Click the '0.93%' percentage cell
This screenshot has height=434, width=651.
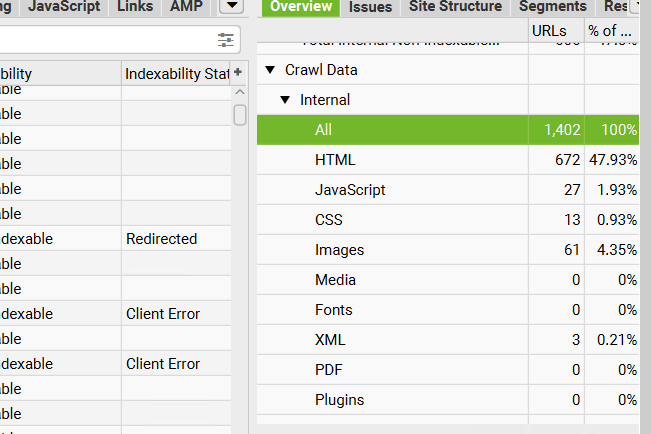(x=612, y=220)
